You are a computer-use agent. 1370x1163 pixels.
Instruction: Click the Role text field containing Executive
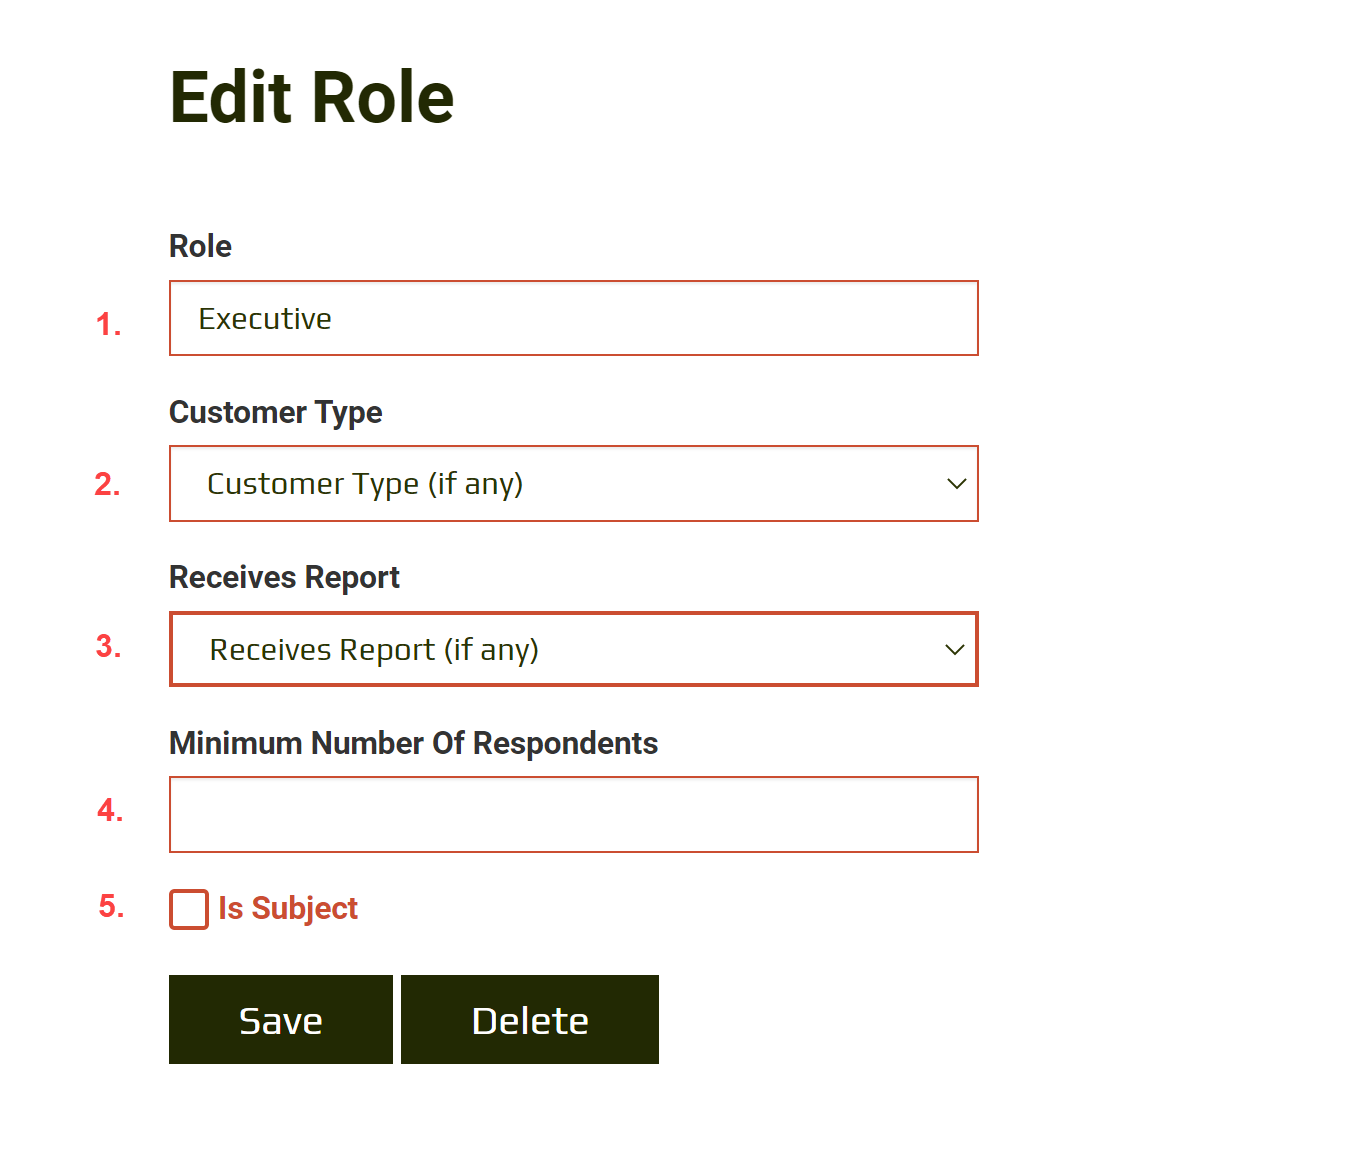pos(573,318)
